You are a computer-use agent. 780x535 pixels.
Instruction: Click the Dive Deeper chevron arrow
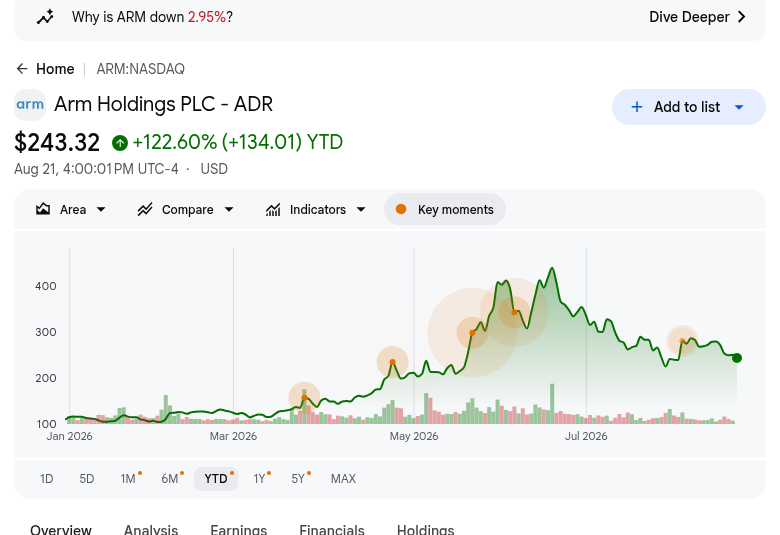click(741, 17)
